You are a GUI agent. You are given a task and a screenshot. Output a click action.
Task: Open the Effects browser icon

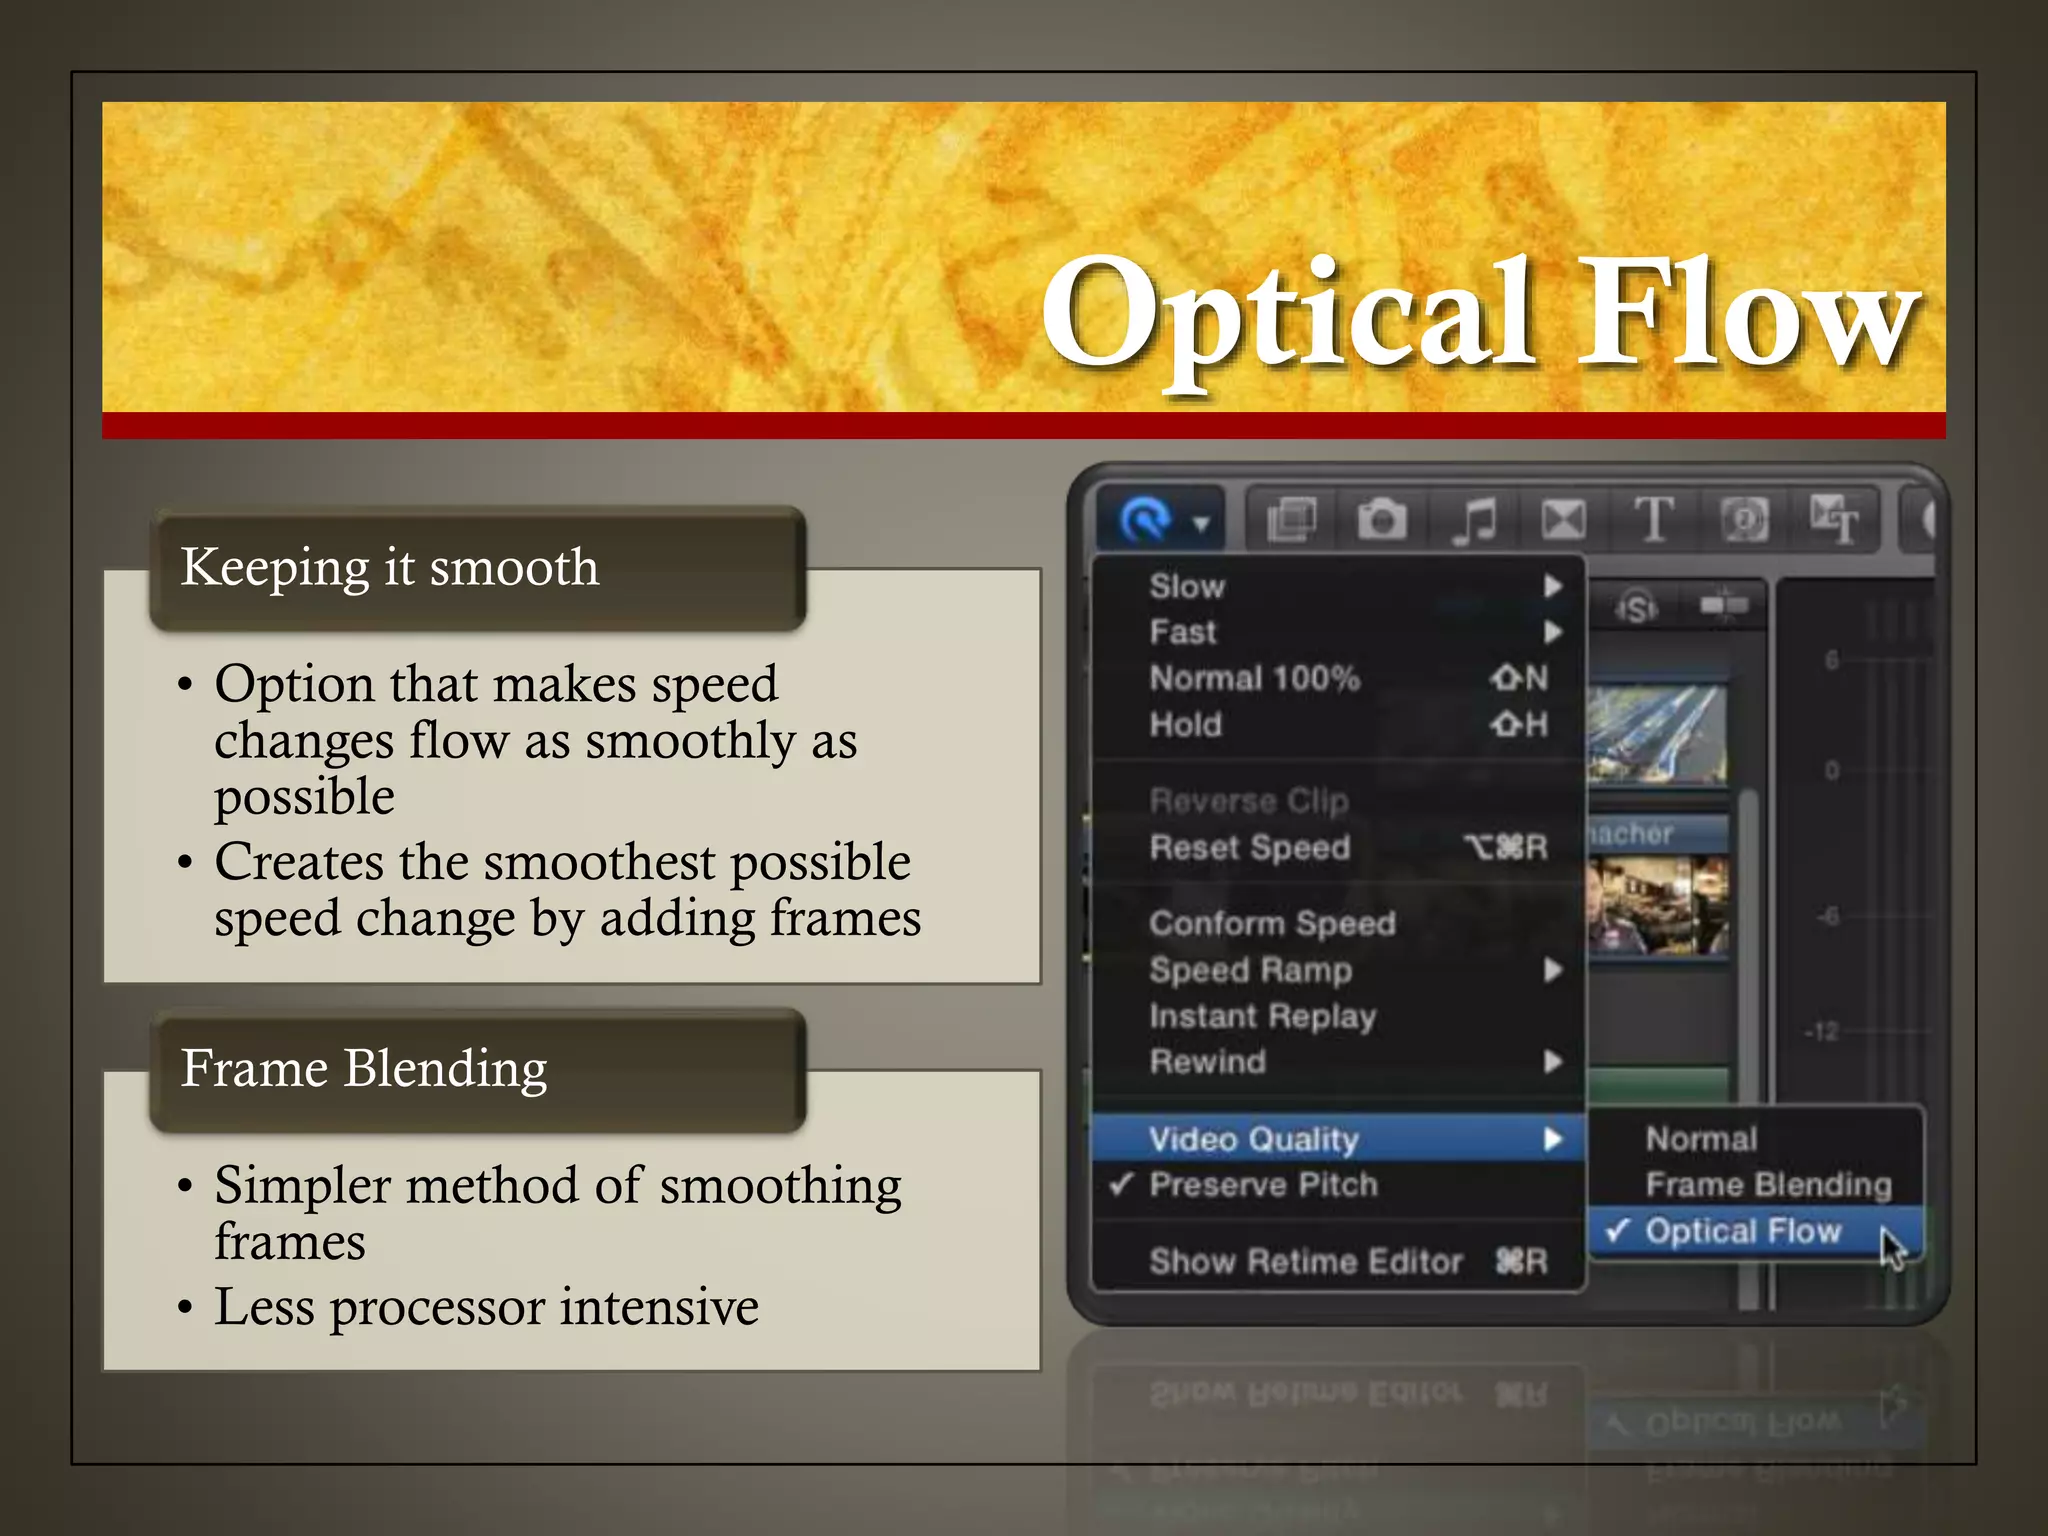point(1292,520)
